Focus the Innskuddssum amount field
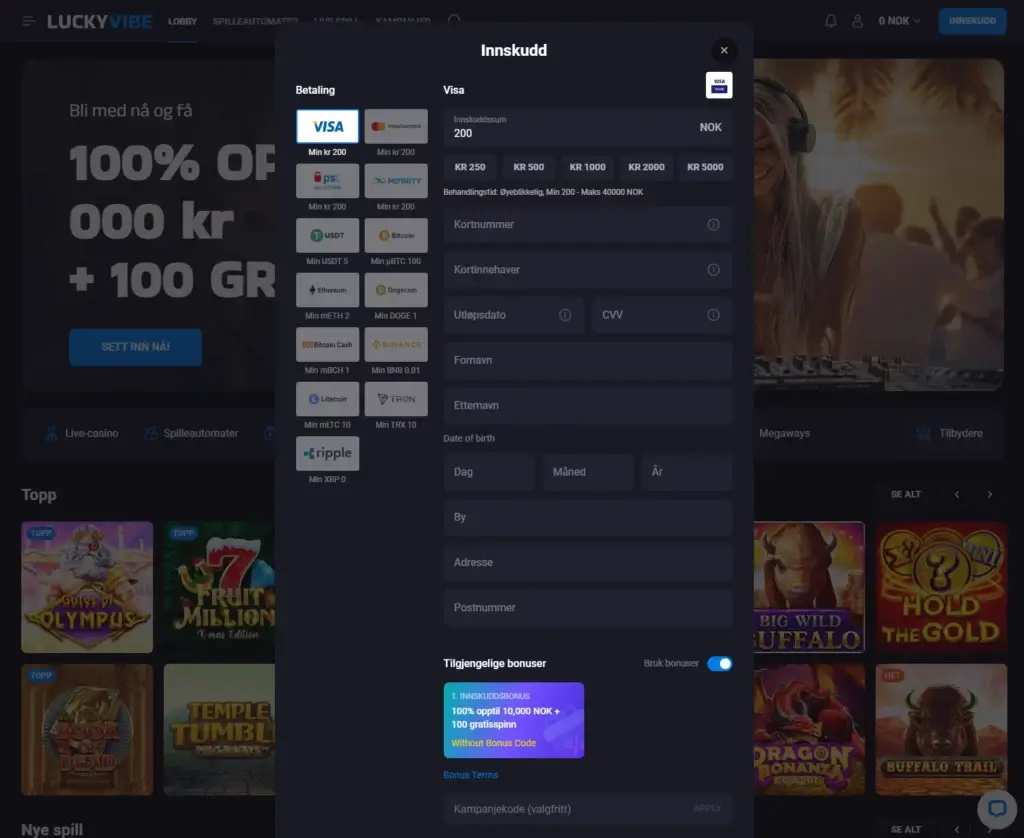 point(588,127)
